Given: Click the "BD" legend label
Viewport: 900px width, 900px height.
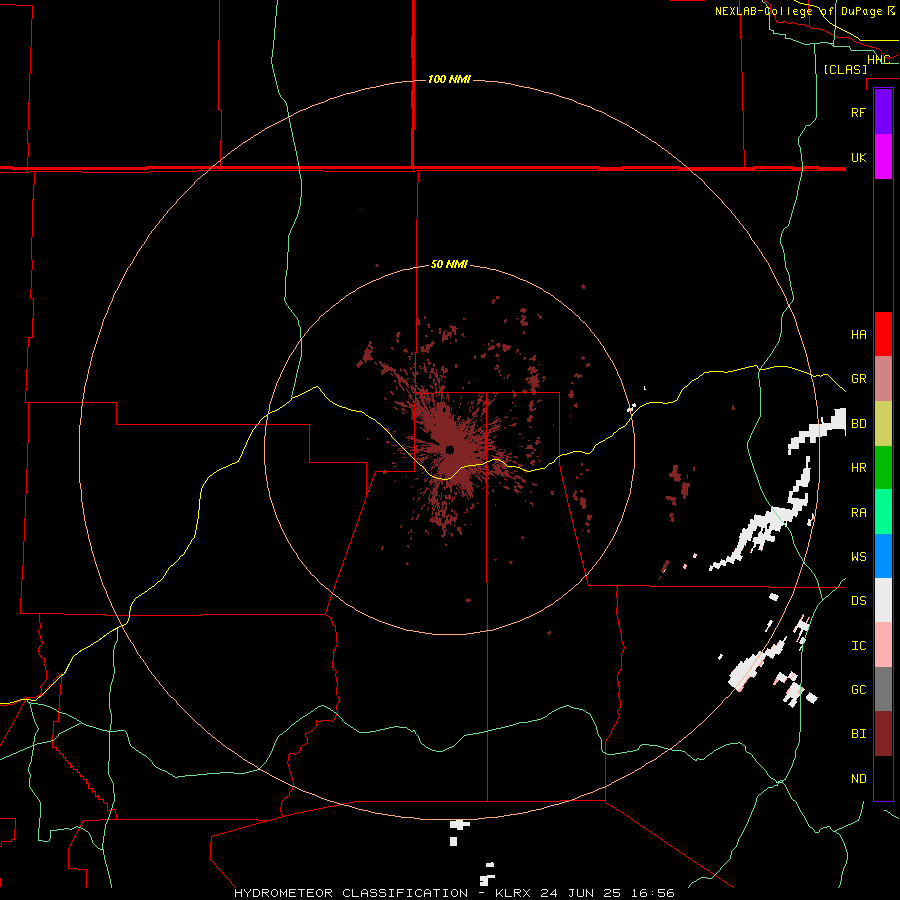Looking at the screenshot, I should click(x=858, y=424).
